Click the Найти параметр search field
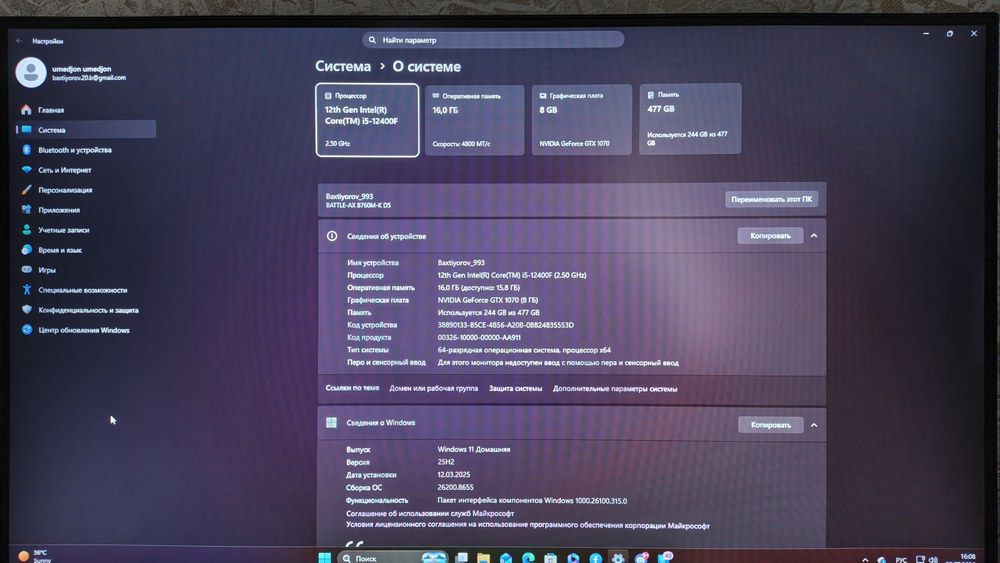The image size is (1000, 563). coord(493,40)
